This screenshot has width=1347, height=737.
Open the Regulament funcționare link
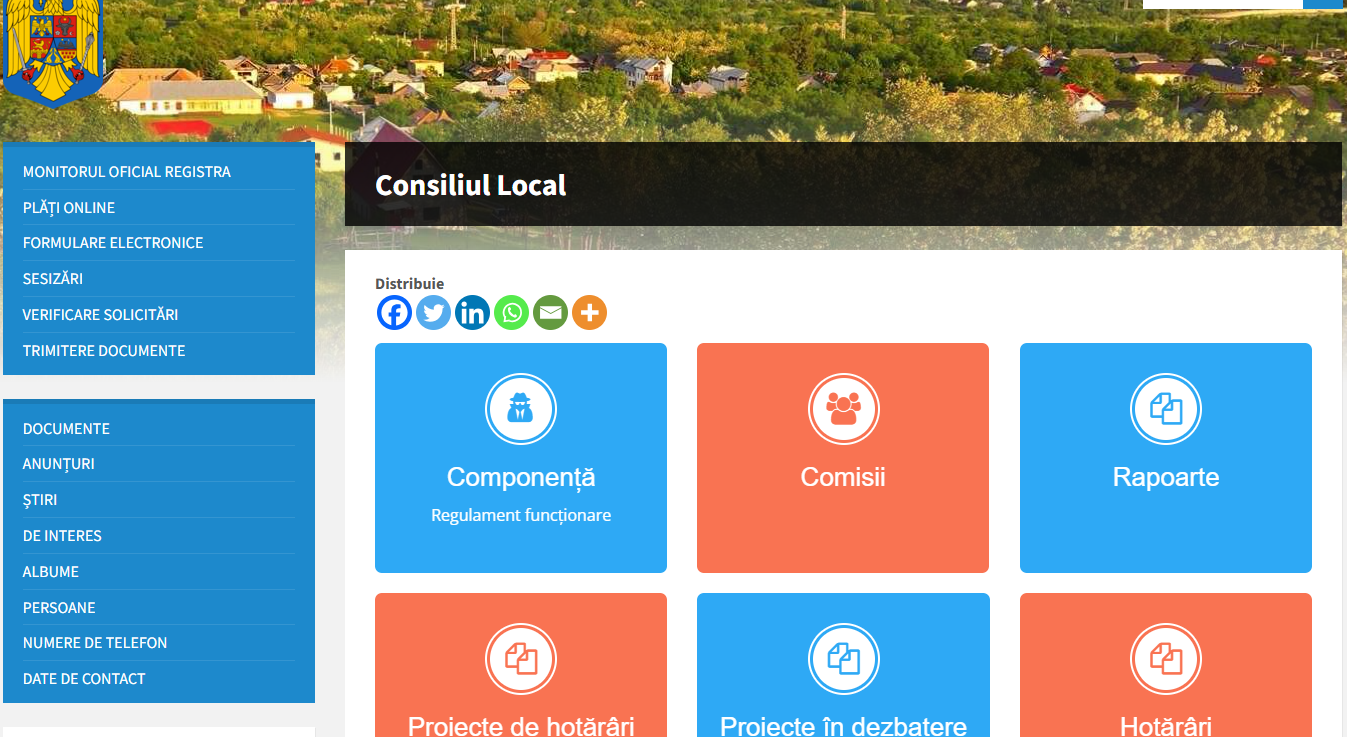tap(521, 516)
